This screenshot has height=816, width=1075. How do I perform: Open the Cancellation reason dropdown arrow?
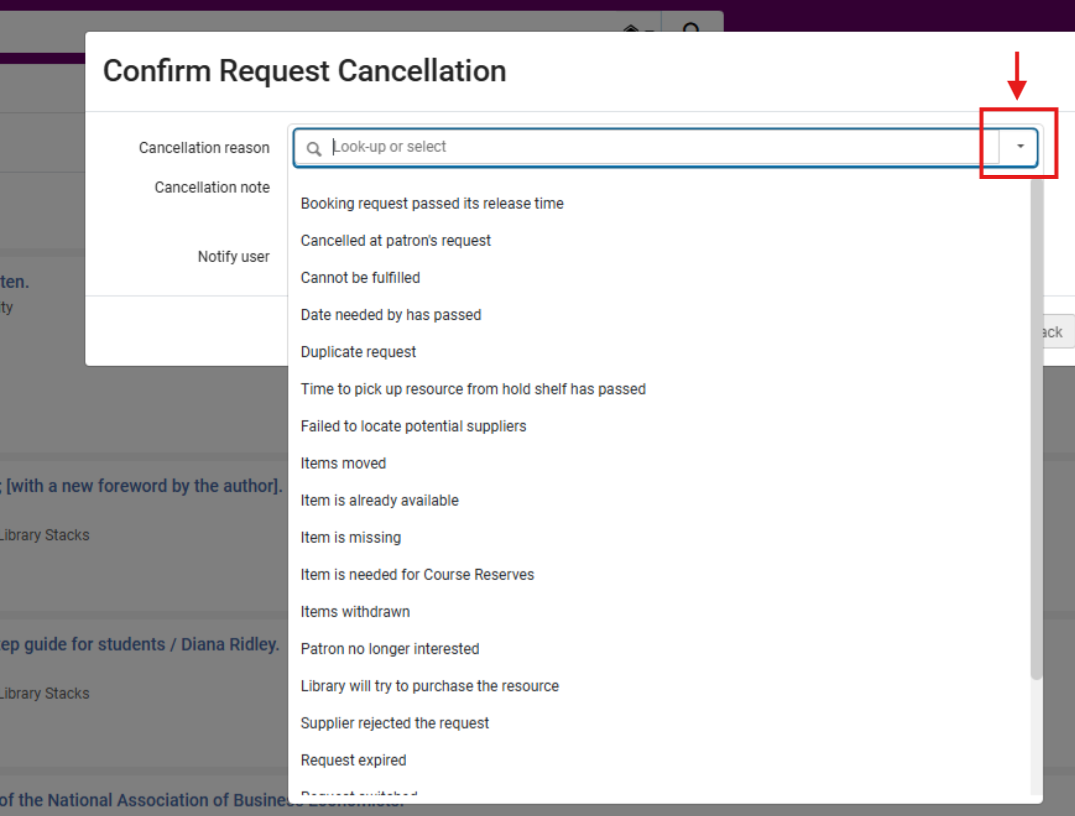pos(1020,147)
